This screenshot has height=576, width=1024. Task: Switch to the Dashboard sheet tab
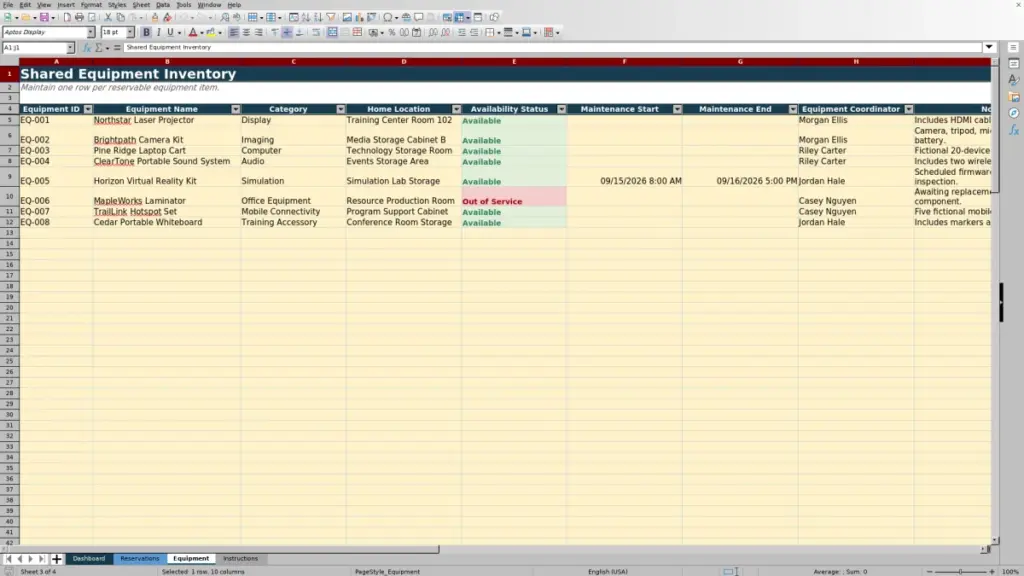(89, 559)
